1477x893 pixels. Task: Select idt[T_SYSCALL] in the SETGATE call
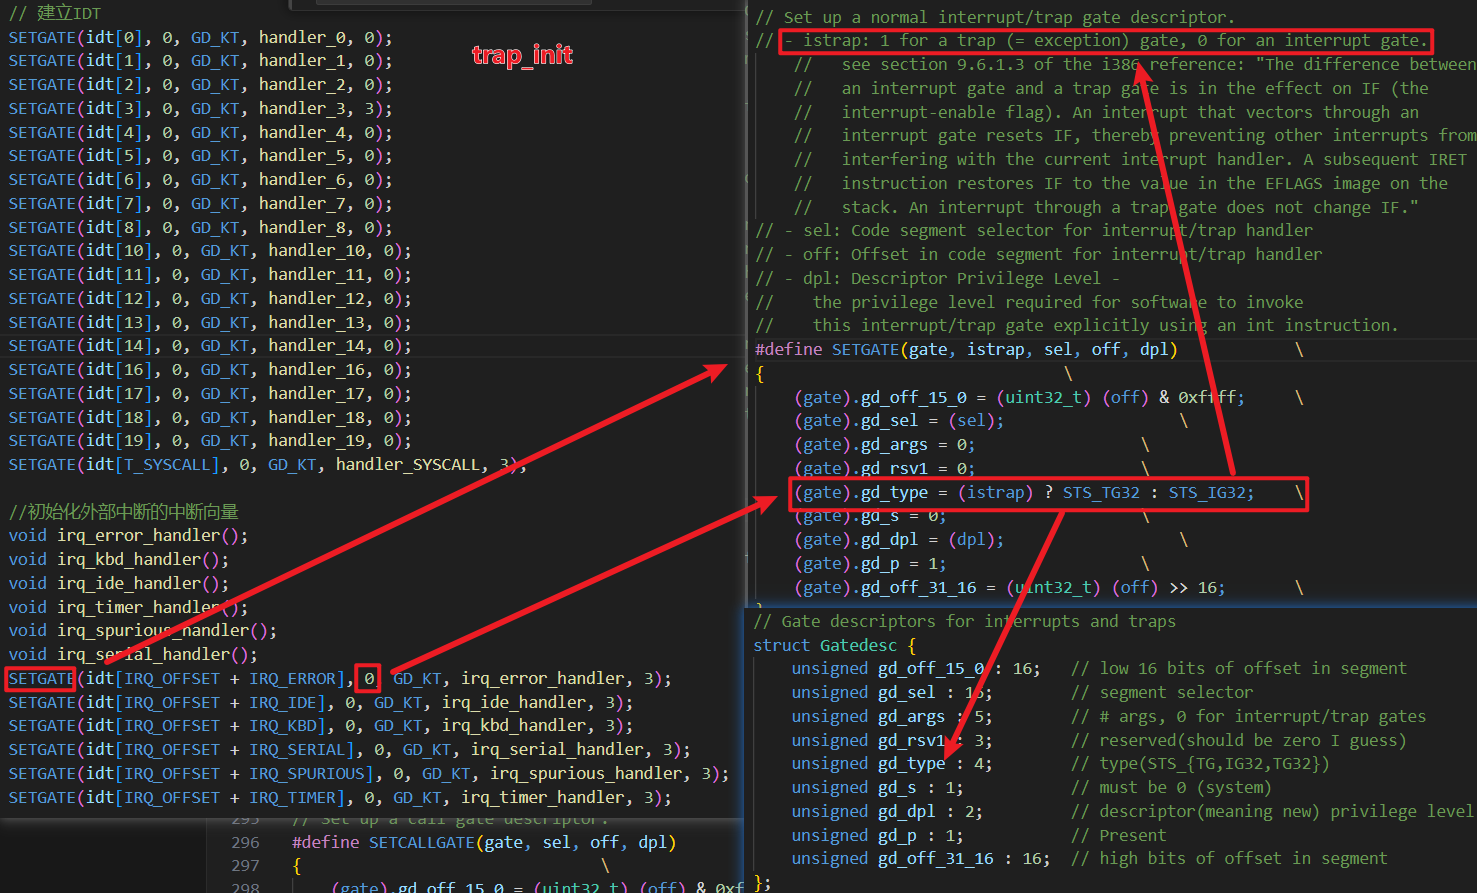coord(152,464)
